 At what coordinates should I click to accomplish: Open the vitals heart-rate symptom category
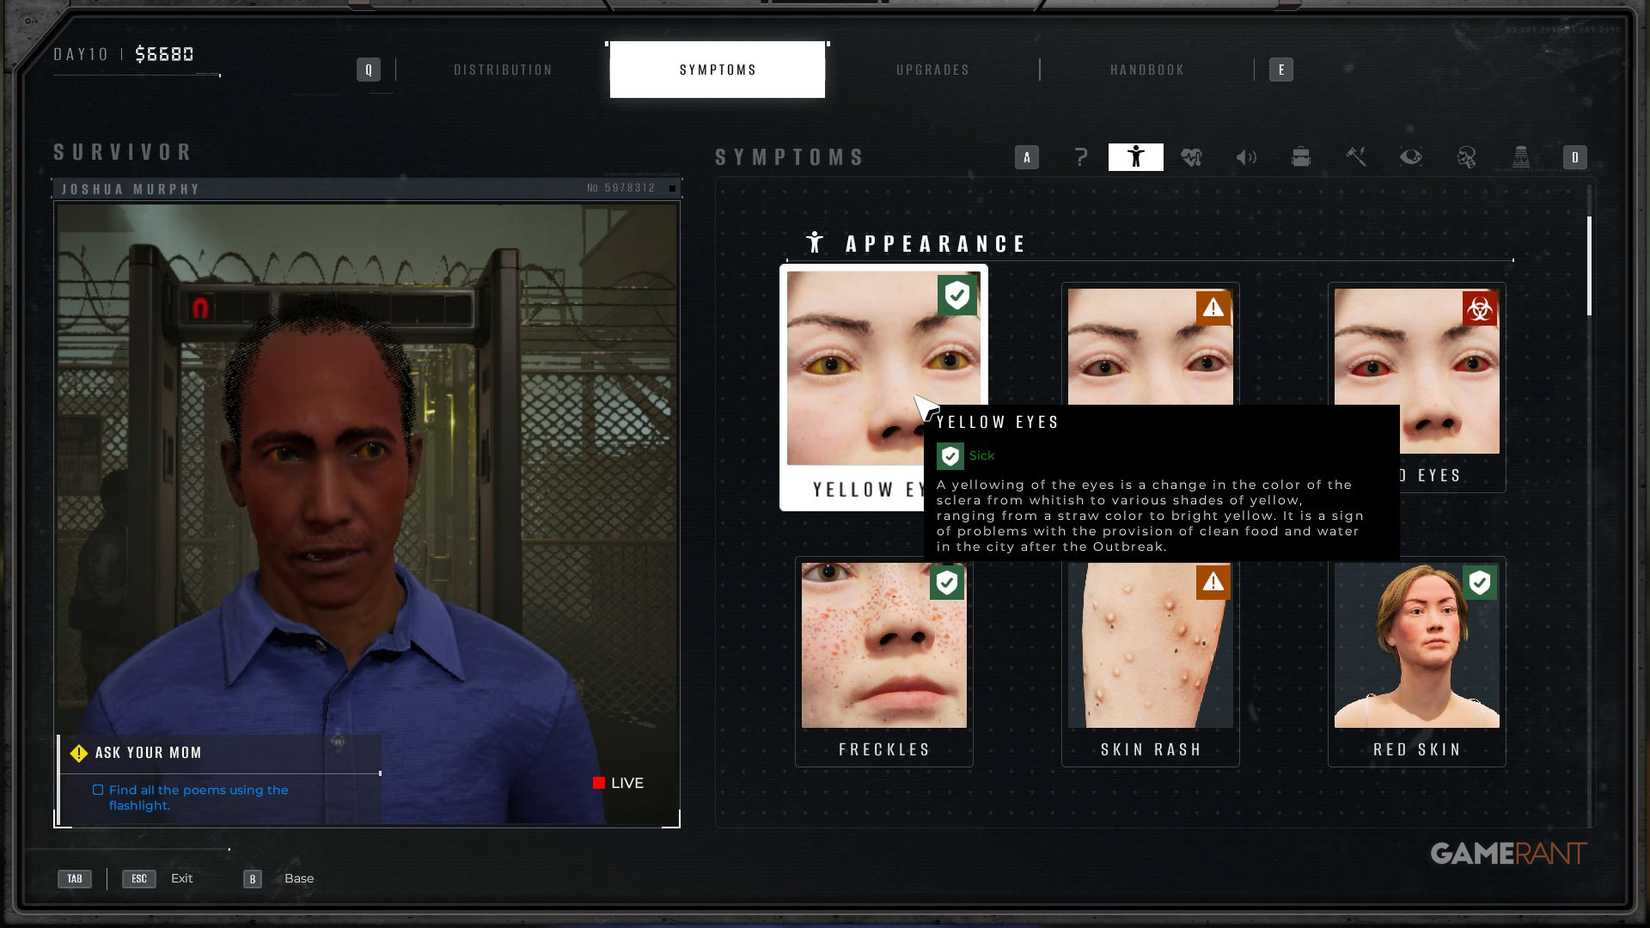click(x=1191, y=157)
